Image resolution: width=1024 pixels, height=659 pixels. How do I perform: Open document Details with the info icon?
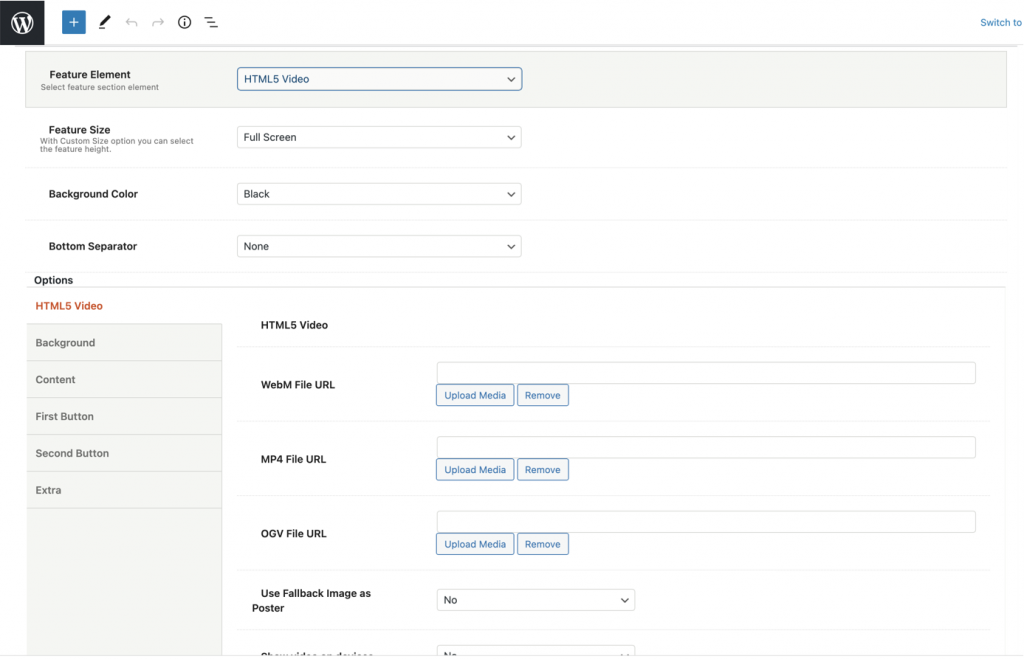184,21
